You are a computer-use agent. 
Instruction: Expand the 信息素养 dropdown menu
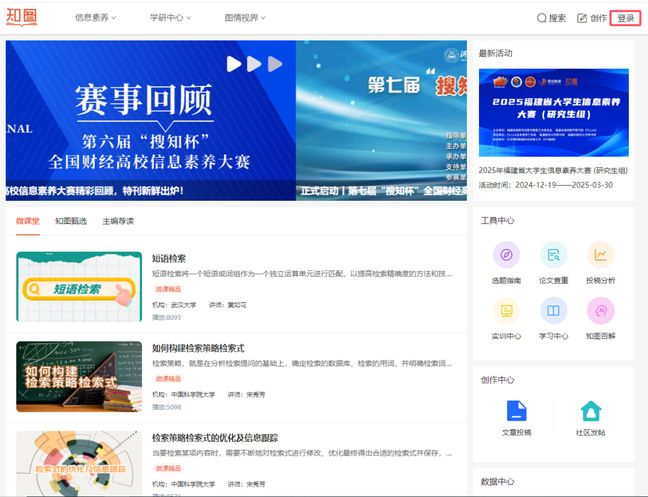(96, 18)
